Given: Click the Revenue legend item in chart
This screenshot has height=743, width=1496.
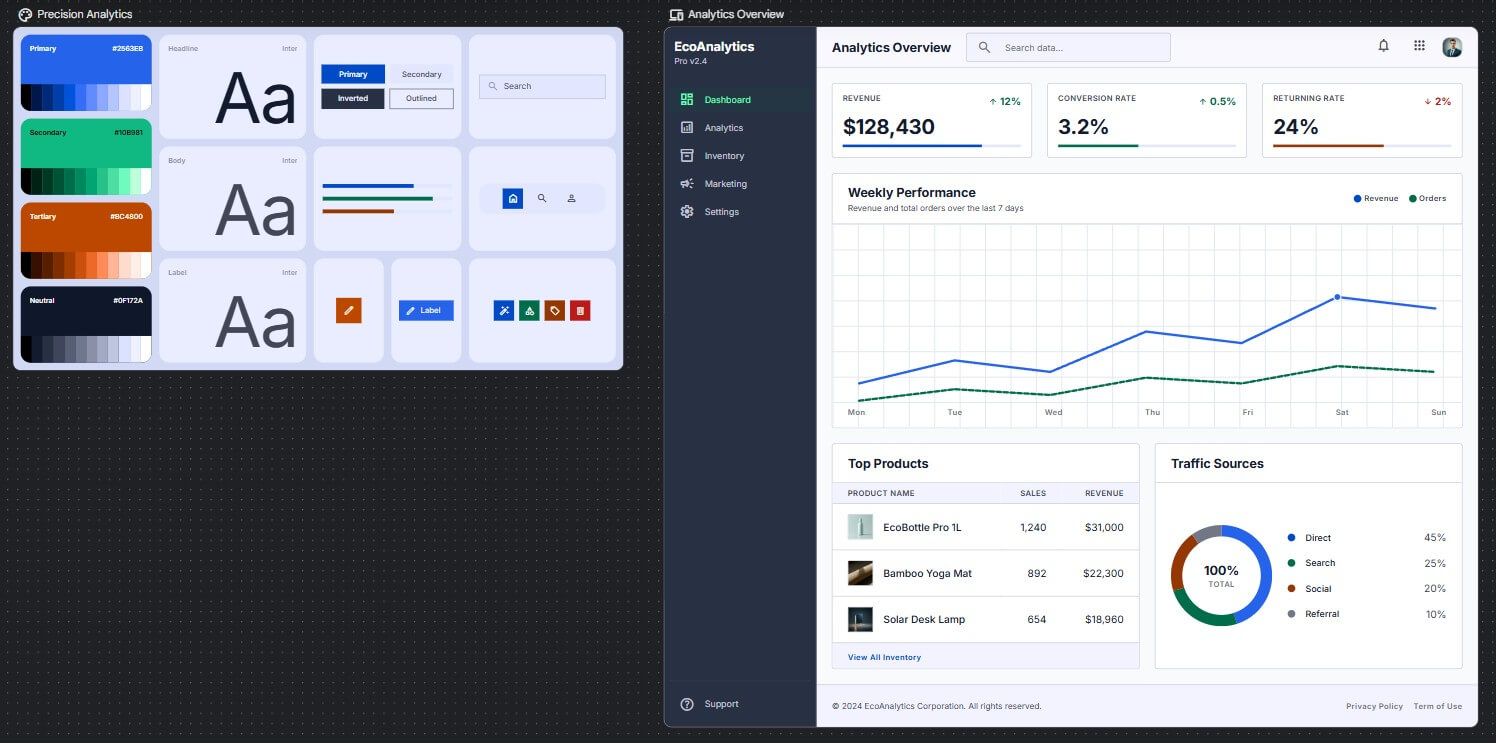Looking at the screenshot, I should tap(1376, 199).
